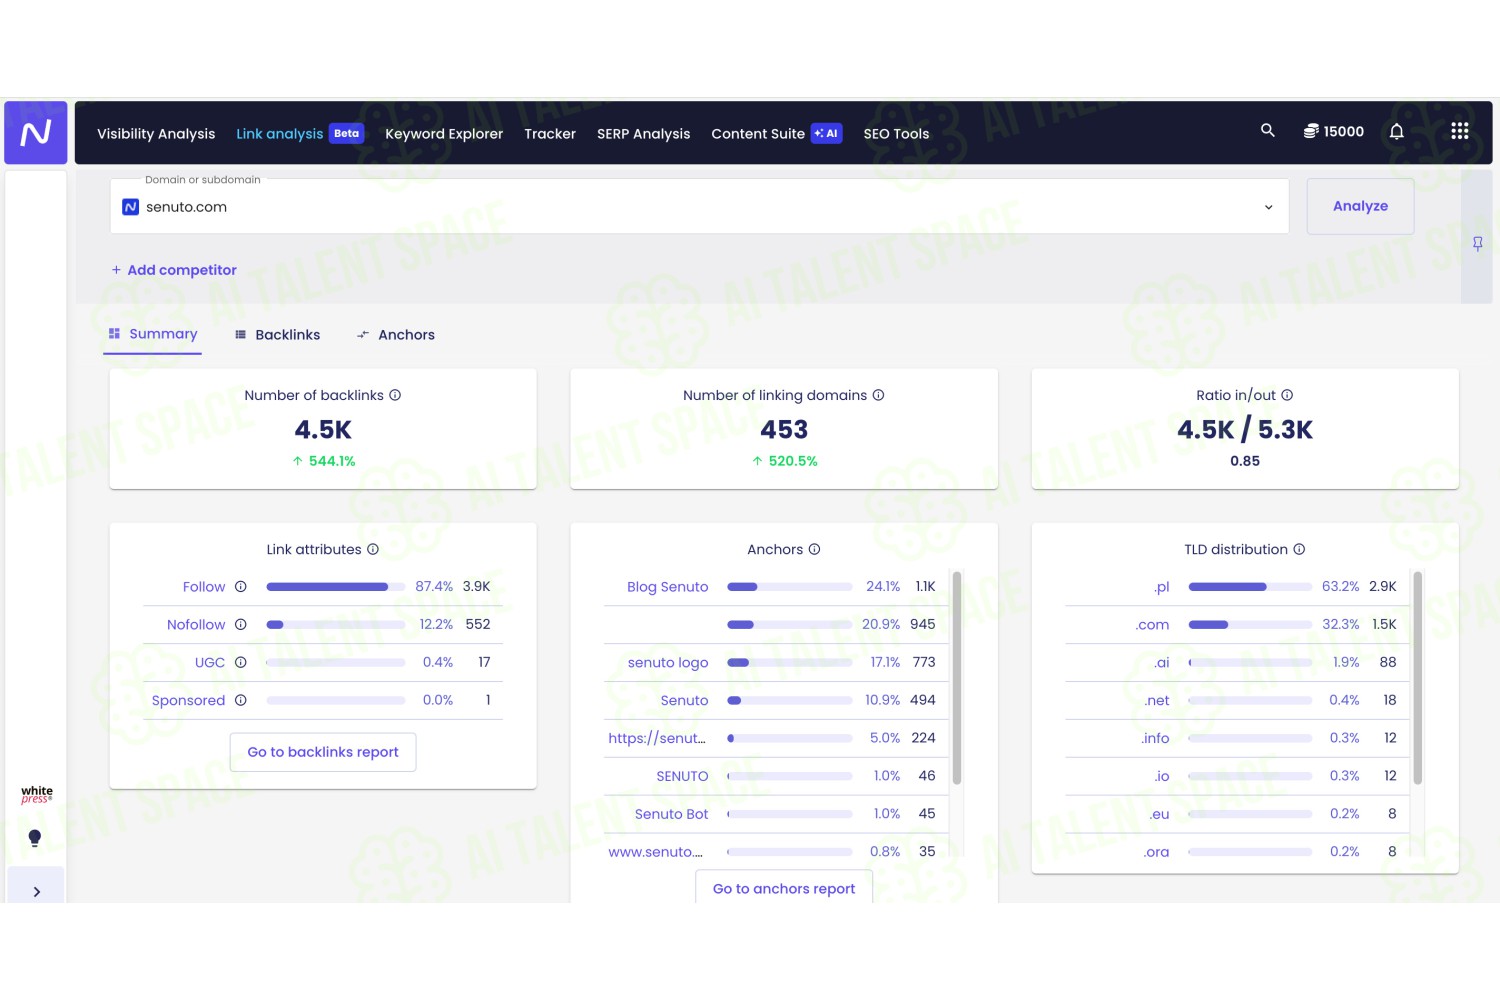Expand the sidebar with arrow
This screenshot has height=1000, width=1500.
pyautogui.click(x=37, y=892)
